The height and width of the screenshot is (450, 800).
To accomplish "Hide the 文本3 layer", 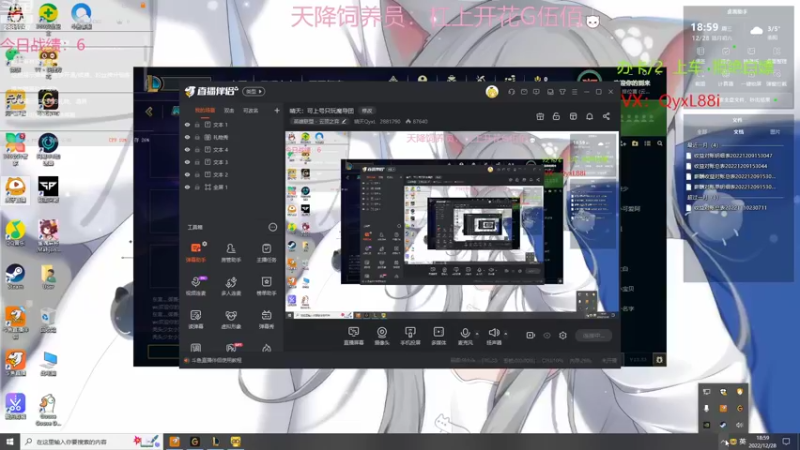I will [x=187, y=162].
